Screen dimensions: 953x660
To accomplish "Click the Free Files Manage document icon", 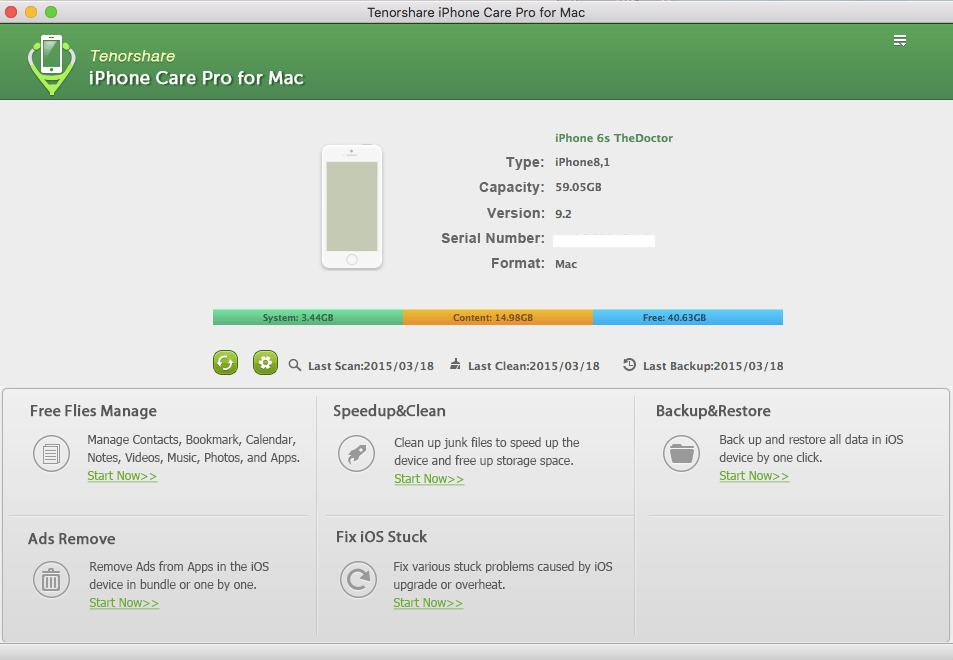I will tap(52, 453).
